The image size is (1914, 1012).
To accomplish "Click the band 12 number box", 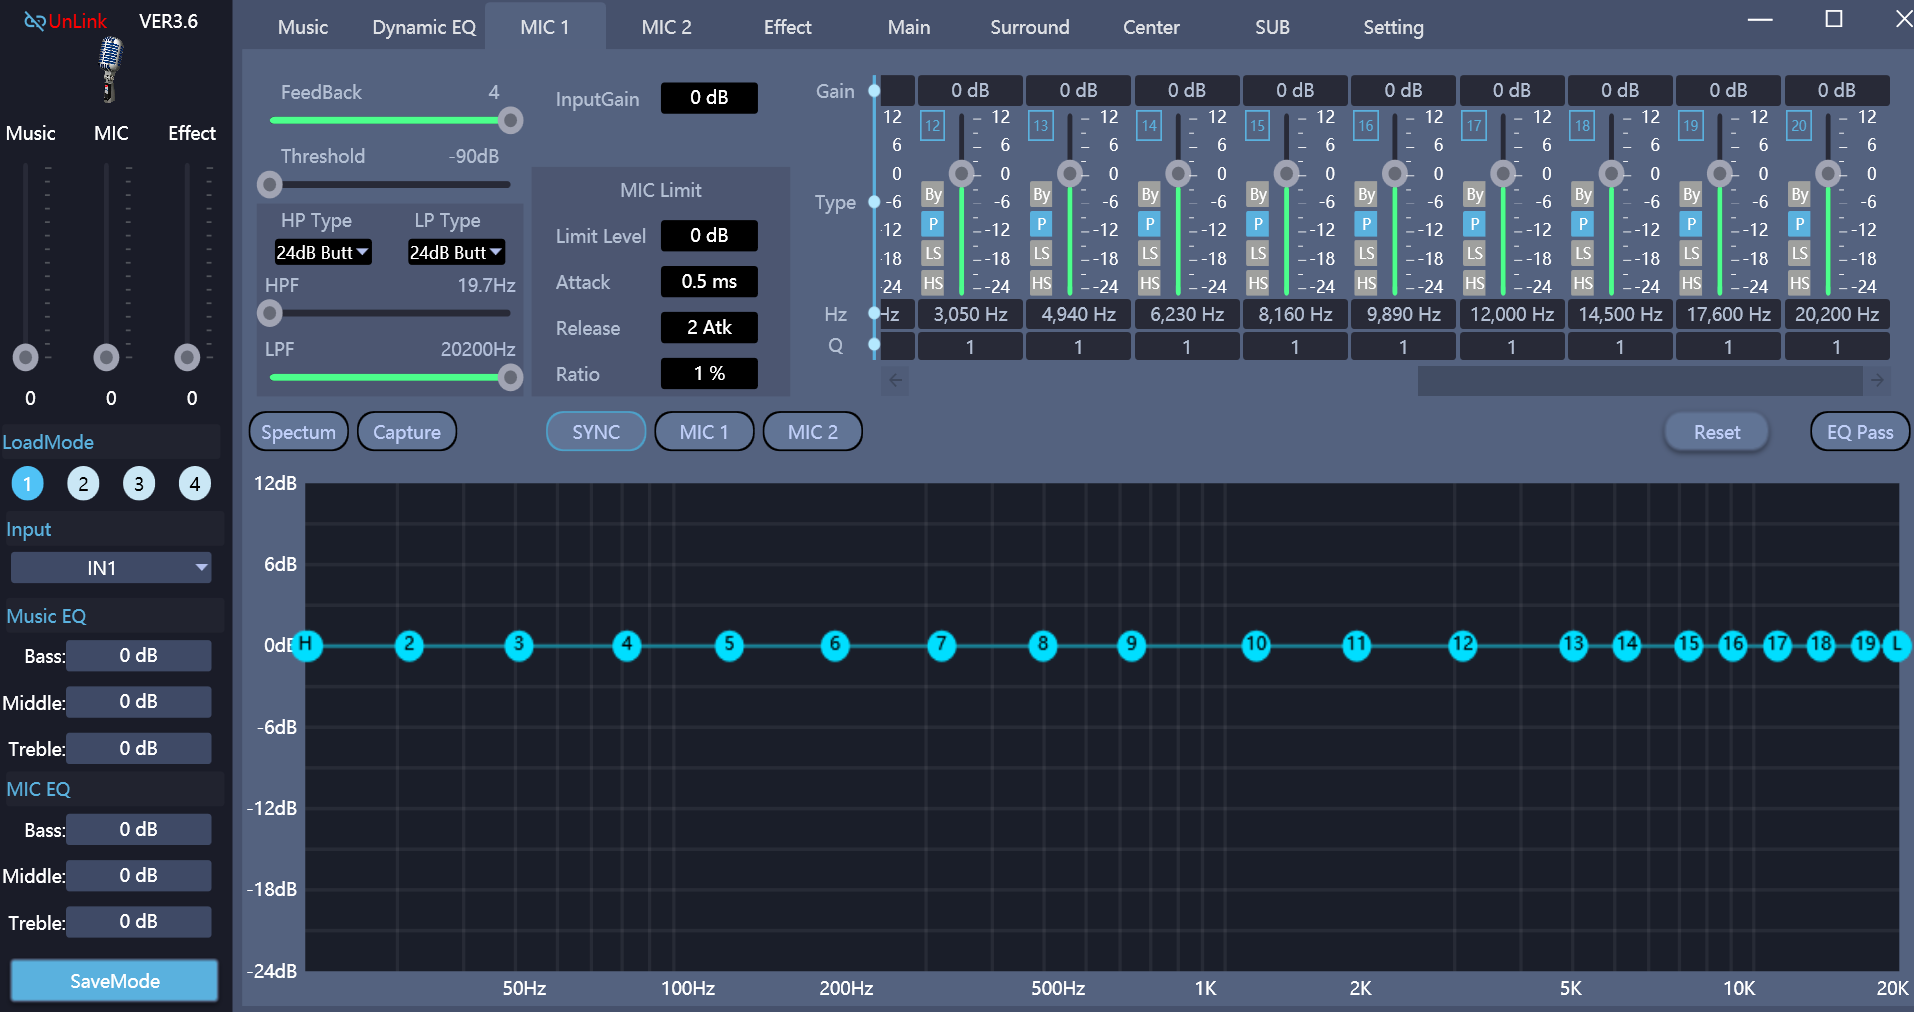I will coord(932,125).
